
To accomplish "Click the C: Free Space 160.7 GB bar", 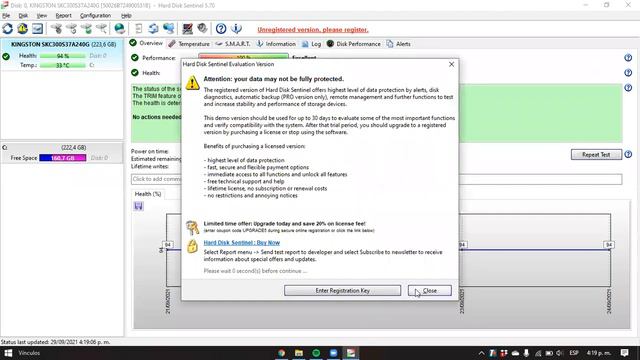I will click(62, 158).
